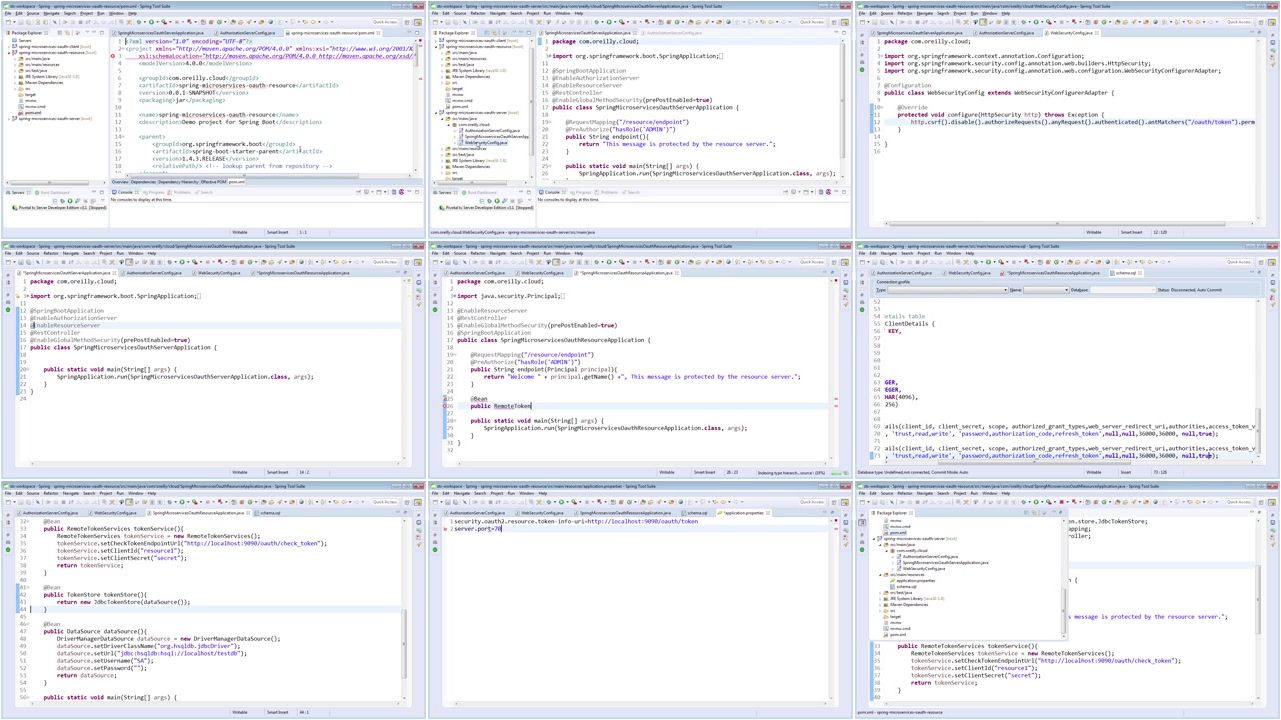Open Overview tab of the pom.xml editor
Viewport: 1281px width, 720px height.
tap(120, 182)
